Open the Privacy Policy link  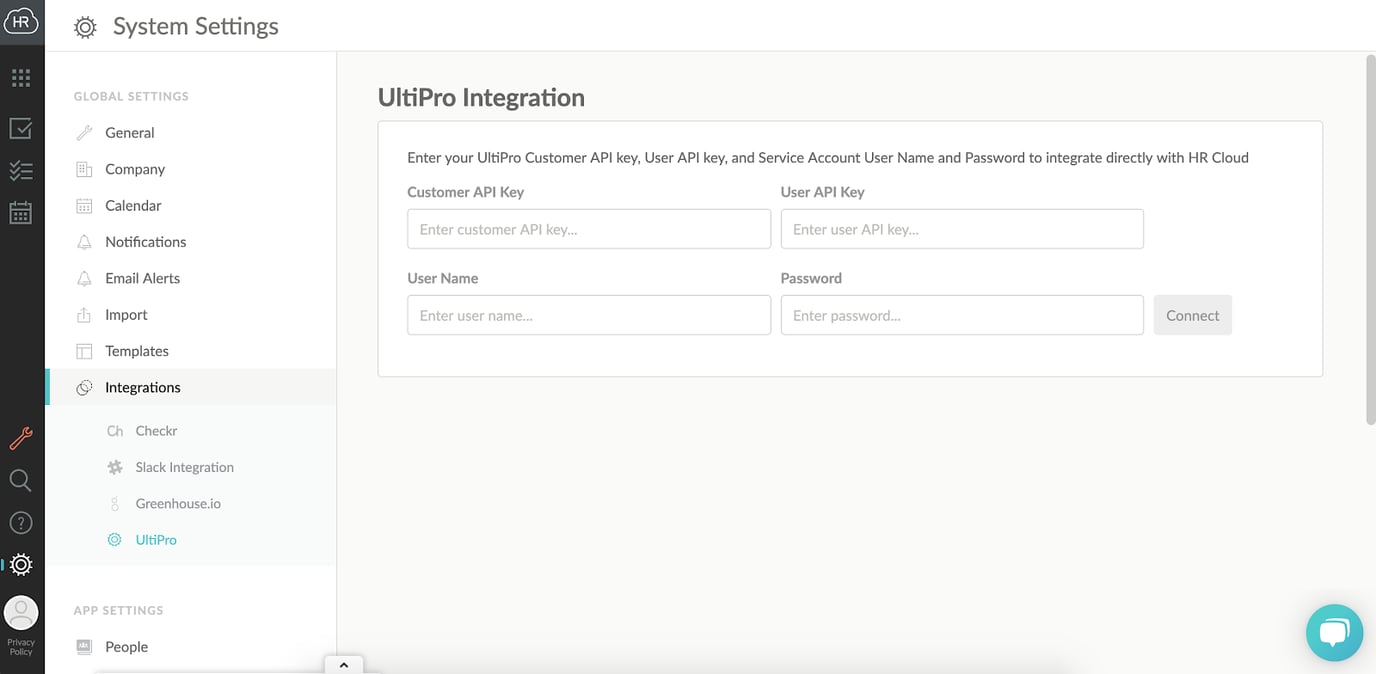tap(21, 647)
